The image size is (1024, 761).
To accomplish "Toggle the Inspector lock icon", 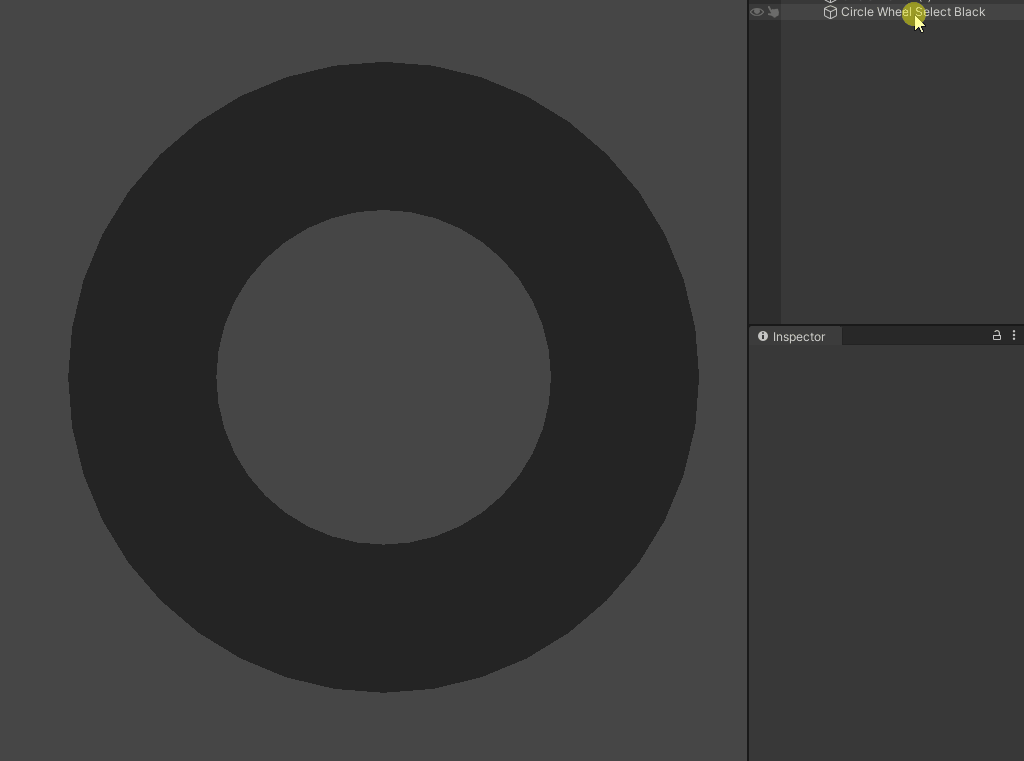I will pos(997,335).
